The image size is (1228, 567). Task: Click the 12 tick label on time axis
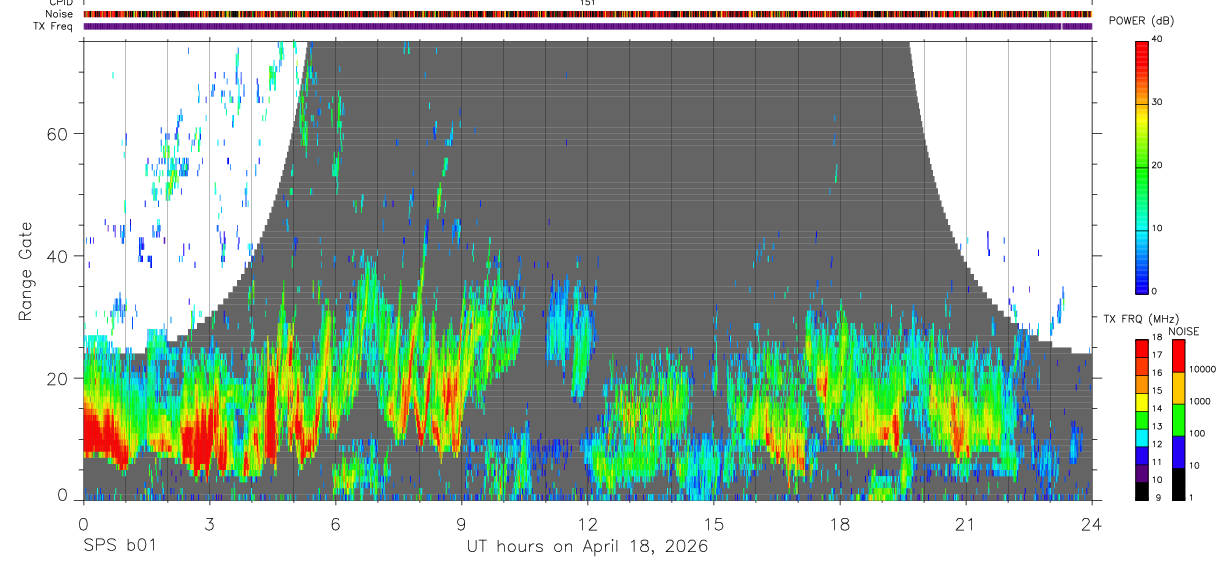[587, 524]
